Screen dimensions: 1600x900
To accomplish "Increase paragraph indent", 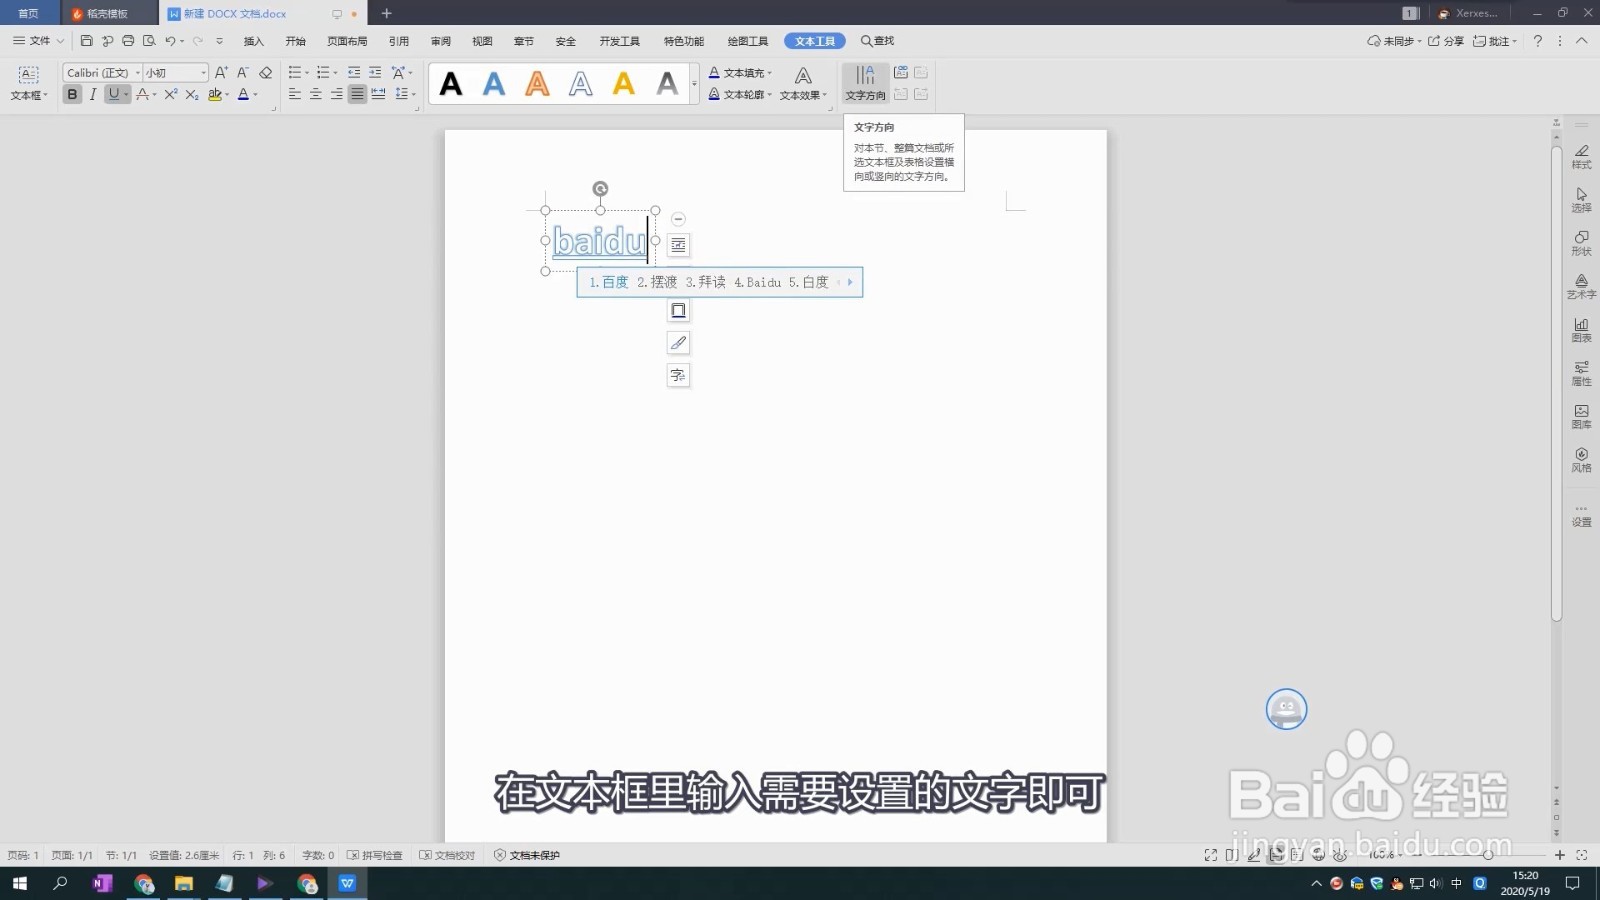I will pyautogui.click(x=375, y=72).
